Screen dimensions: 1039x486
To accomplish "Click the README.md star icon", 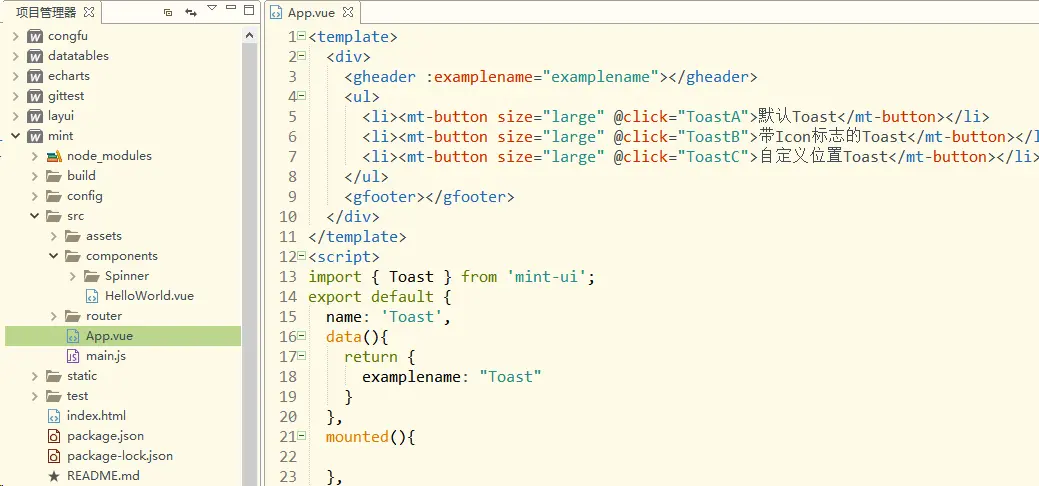I will pos(54,476).
